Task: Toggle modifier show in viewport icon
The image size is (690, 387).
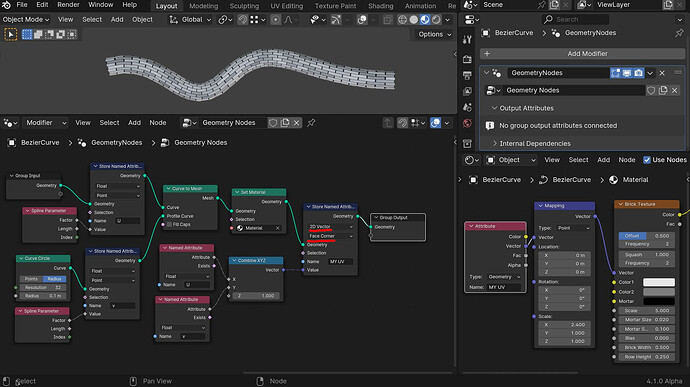Action: click(x=627, y=73)
